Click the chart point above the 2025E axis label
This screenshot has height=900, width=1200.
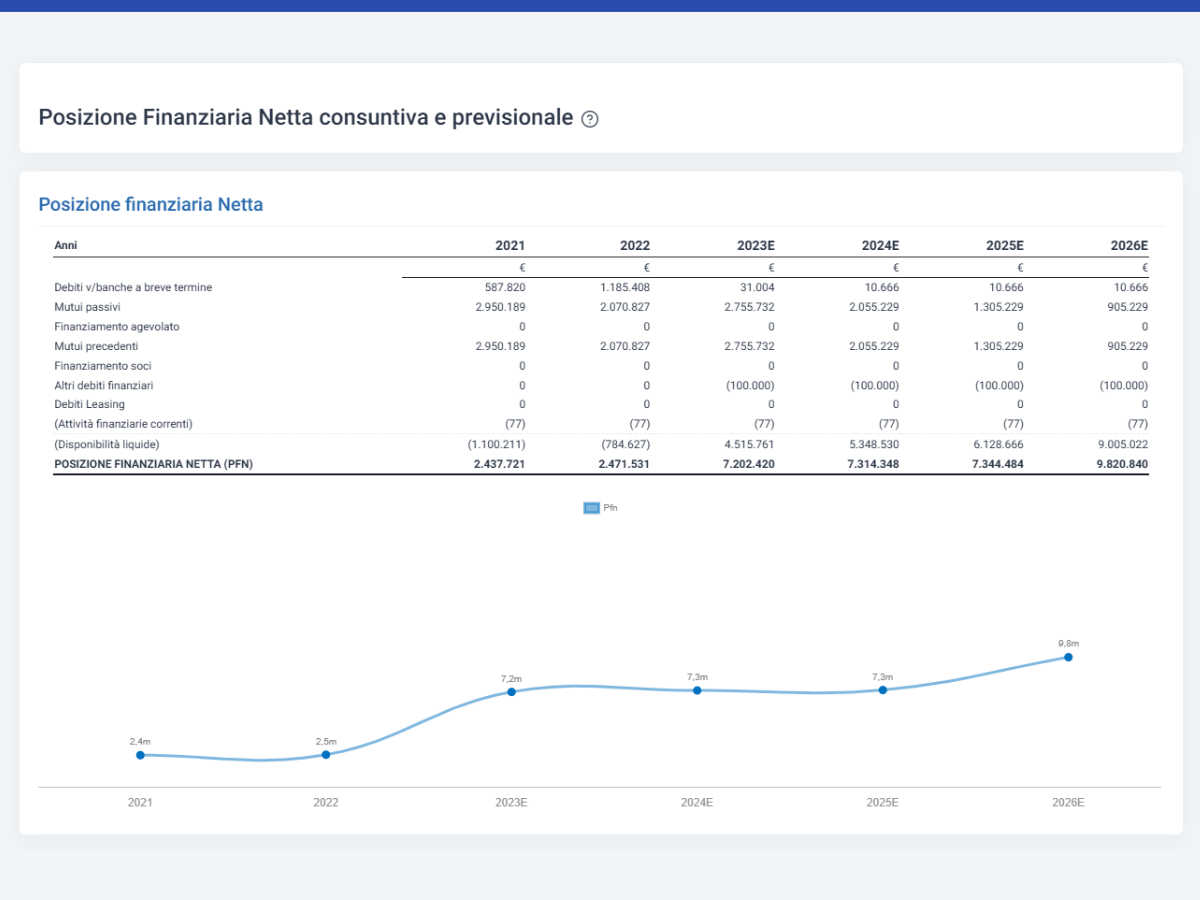point(883,690)
